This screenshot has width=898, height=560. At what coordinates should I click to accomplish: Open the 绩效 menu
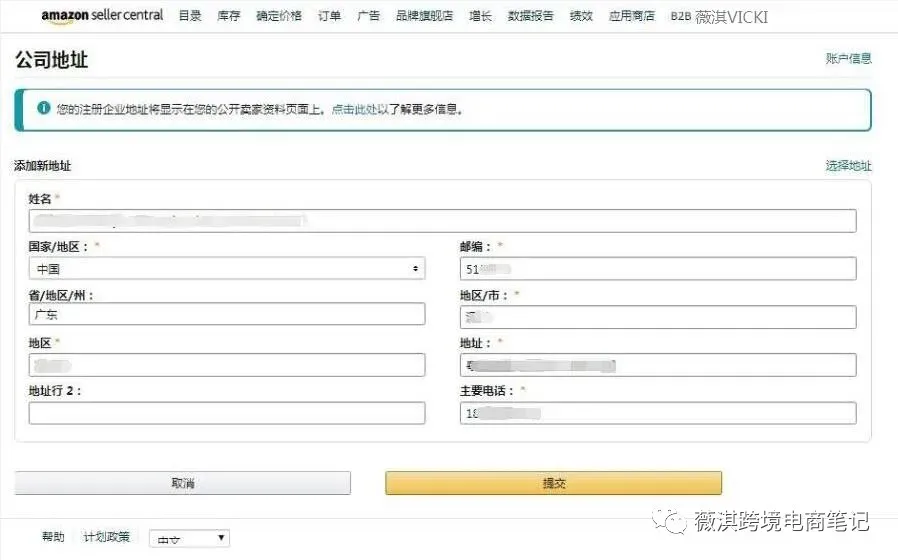[x=581, y=16]
